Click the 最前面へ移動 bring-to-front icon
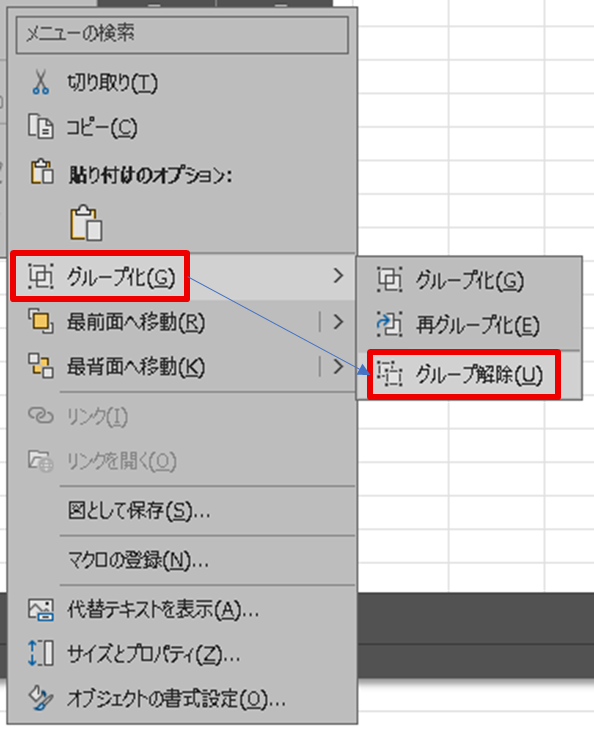 (40, 321)
